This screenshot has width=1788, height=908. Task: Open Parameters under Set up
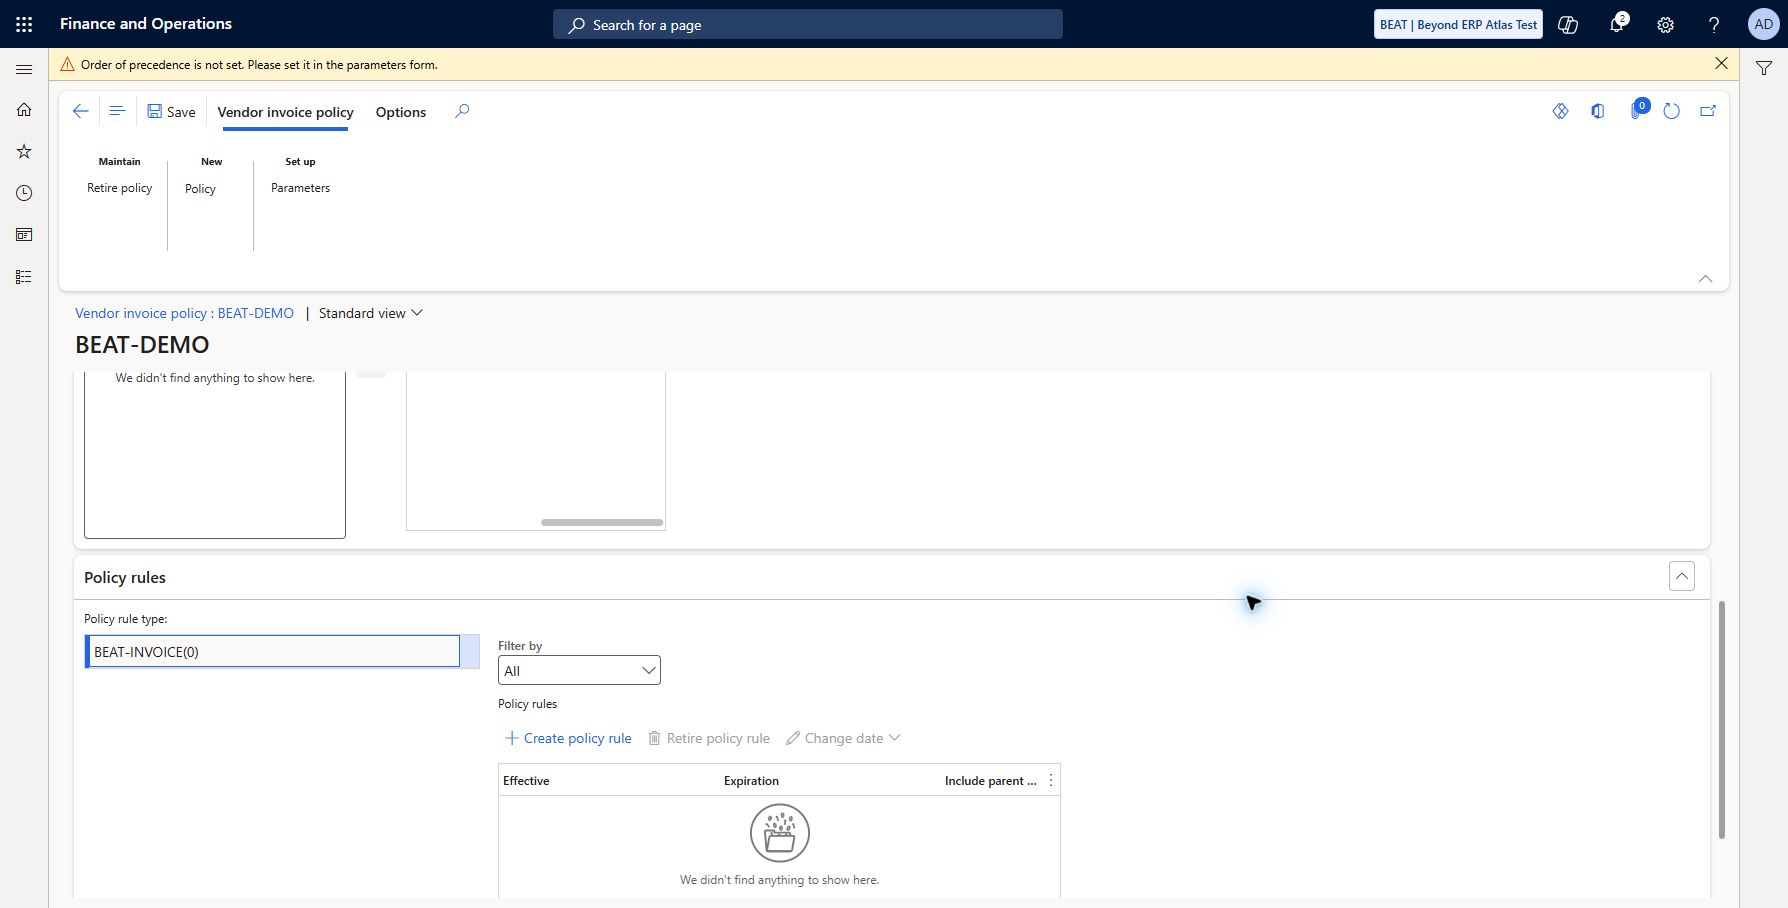(300, 188)
